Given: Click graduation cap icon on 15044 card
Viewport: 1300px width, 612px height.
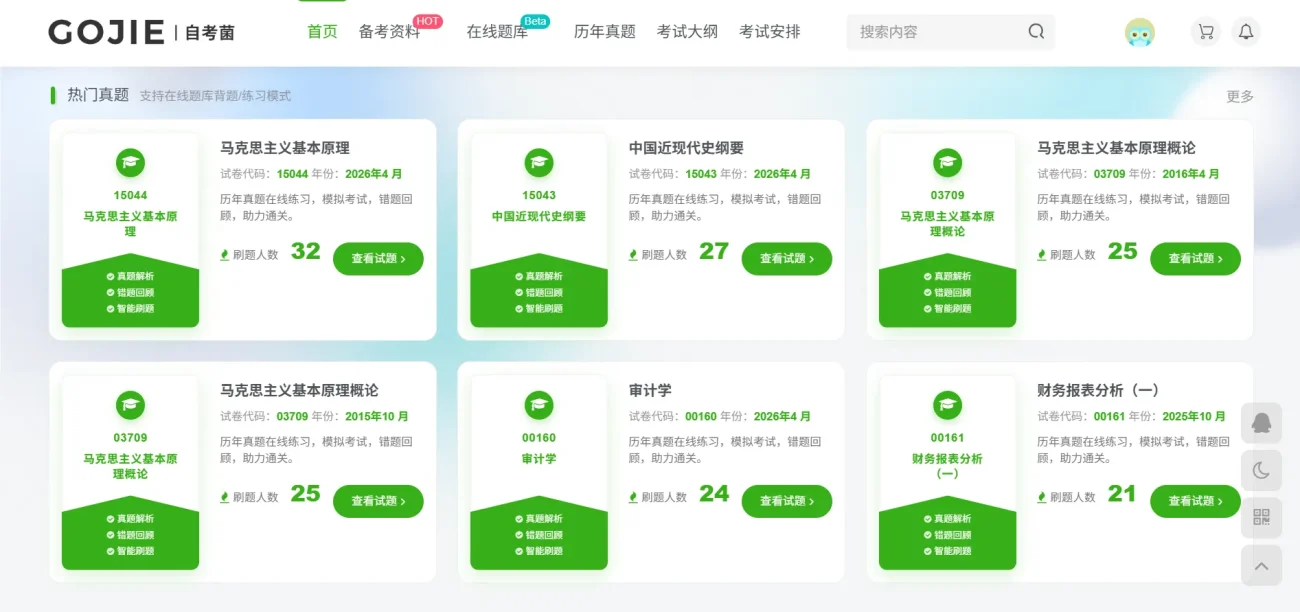Looking at the screenshot, I should click(130, 162).
